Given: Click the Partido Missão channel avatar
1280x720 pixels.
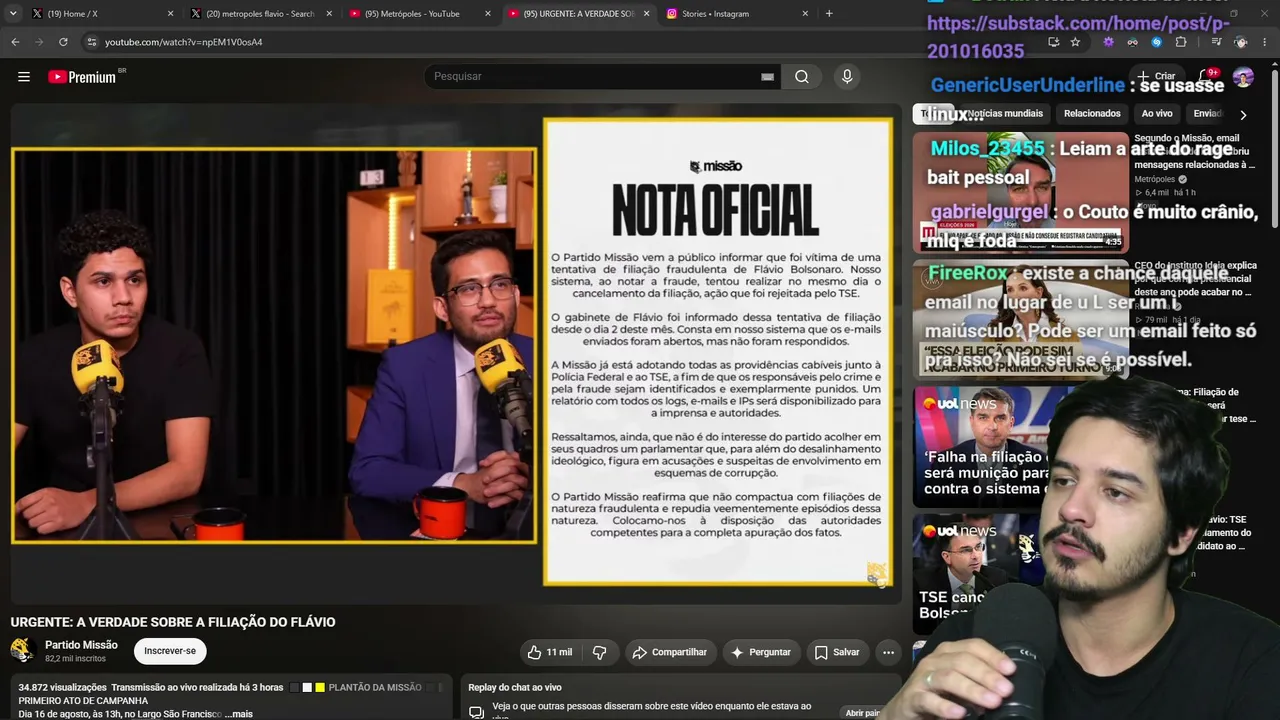Looking at the screenshot, I should (23, 650).
